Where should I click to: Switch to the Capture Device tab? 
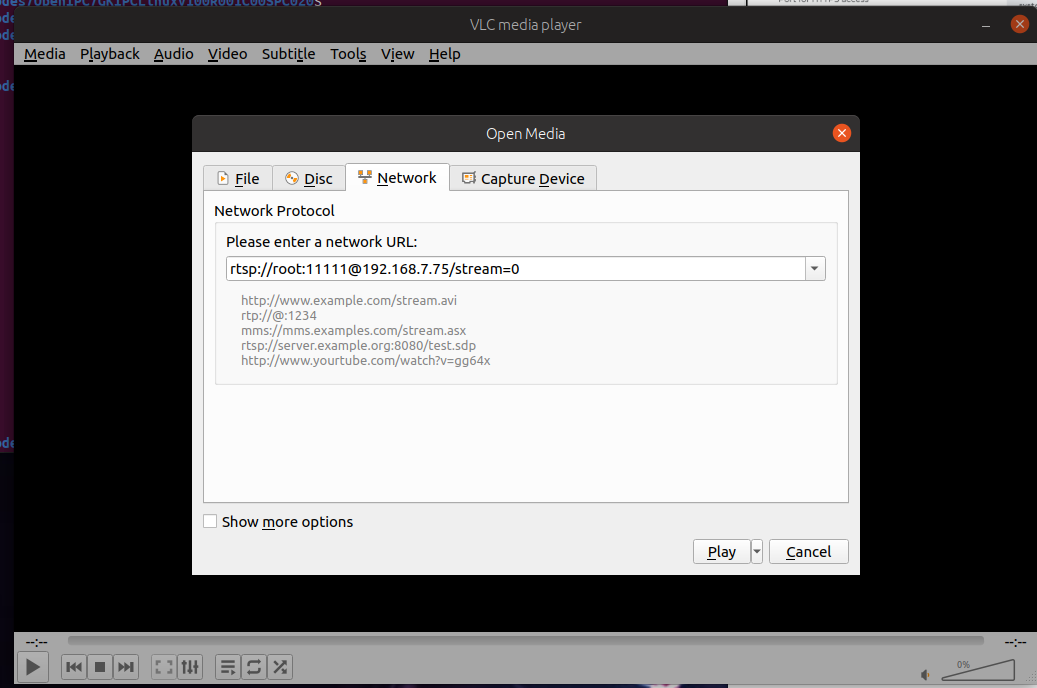point(523,179)
